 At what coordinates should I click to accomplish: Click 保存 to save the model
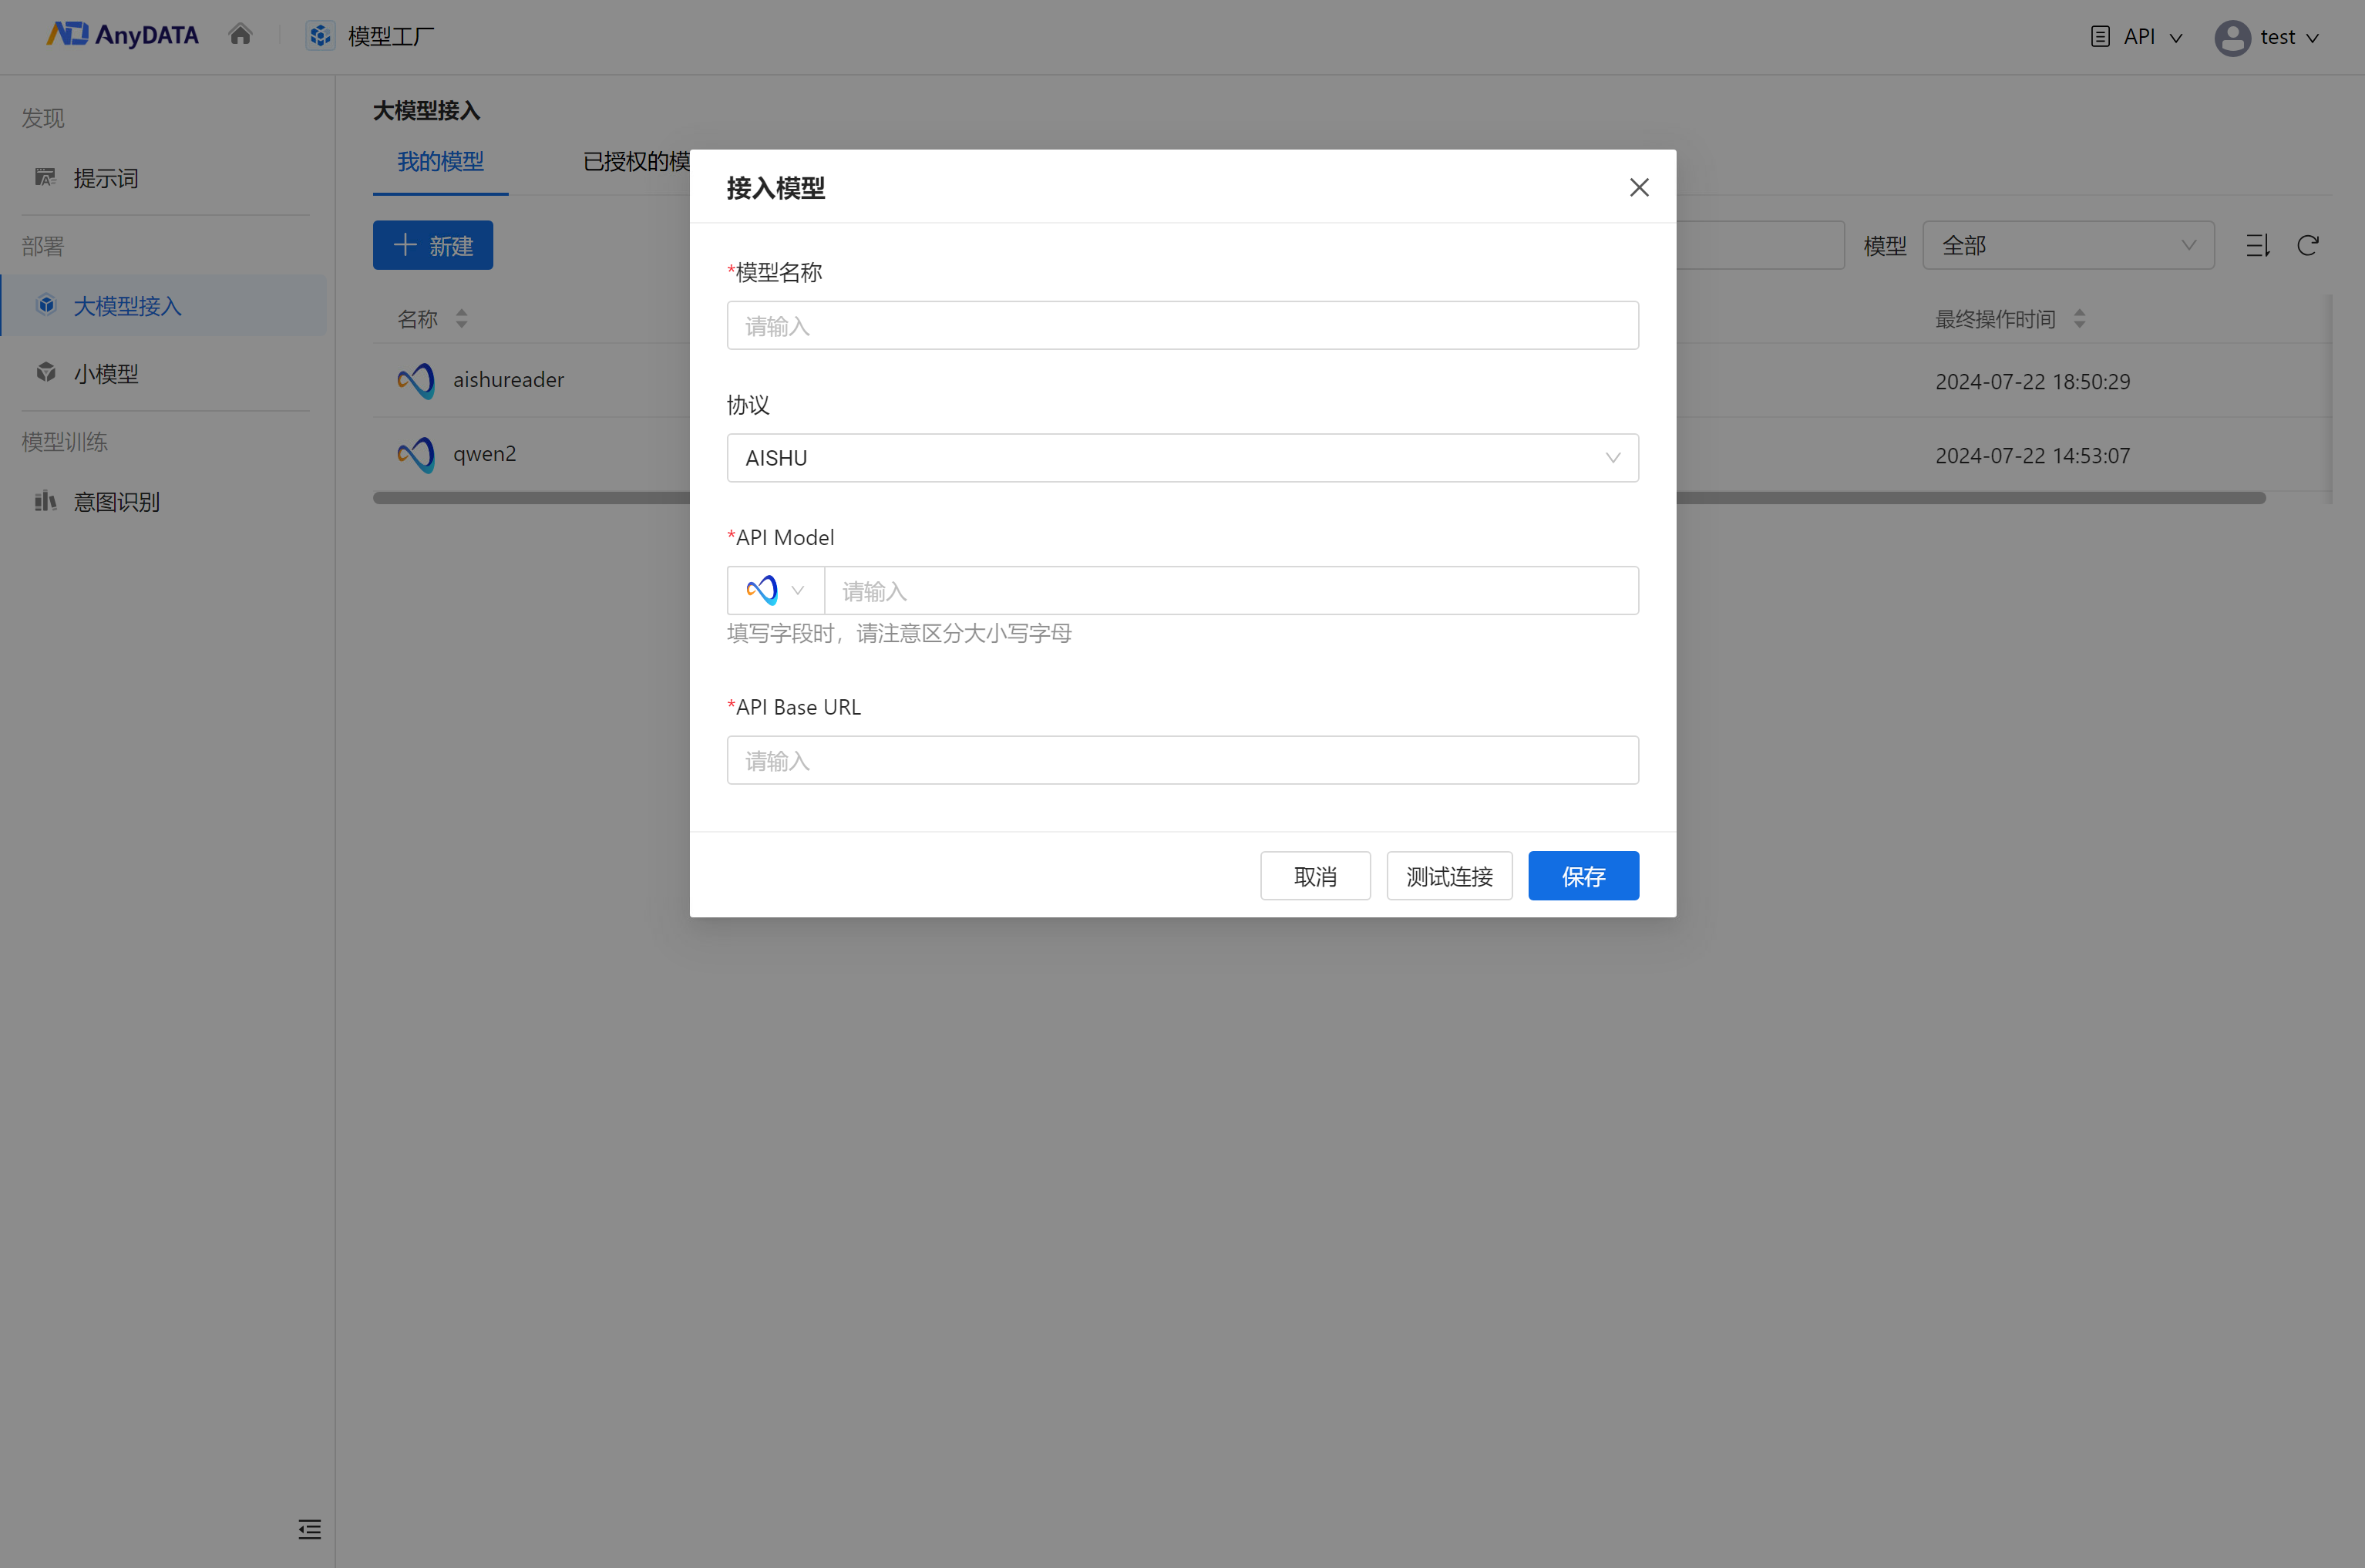pos(1583,876)
